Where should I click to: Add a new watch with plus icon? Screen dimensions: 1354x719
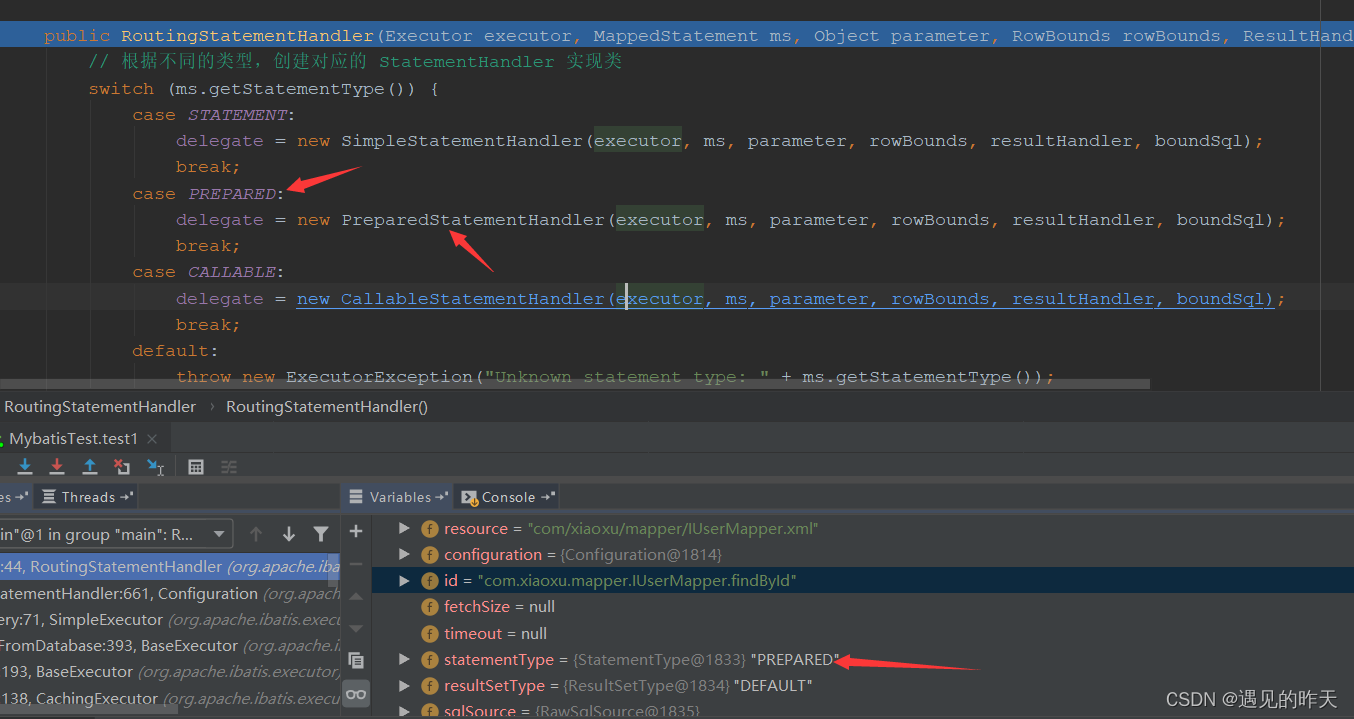(356, 531)
